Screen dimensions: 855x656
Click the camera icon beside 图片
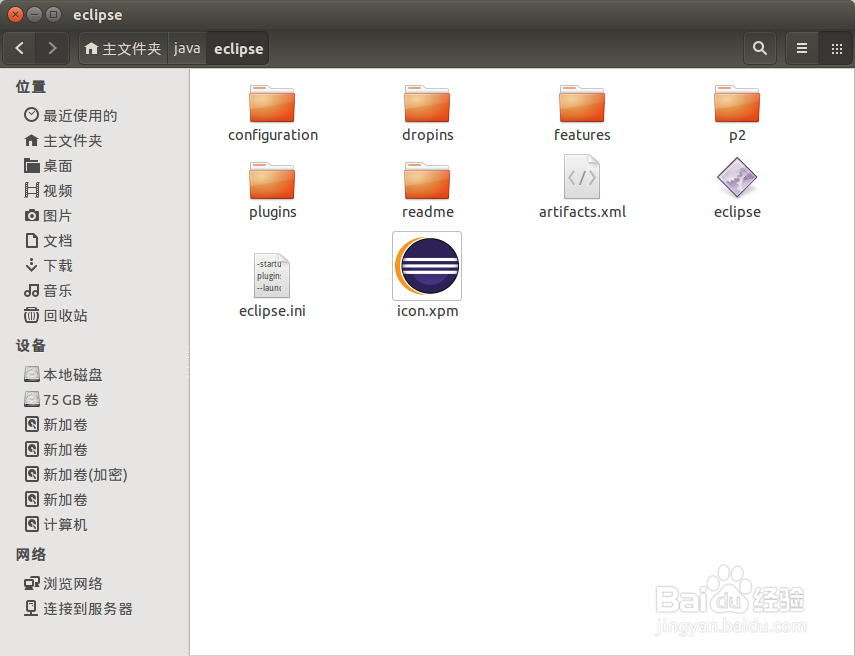click(32, 215)
